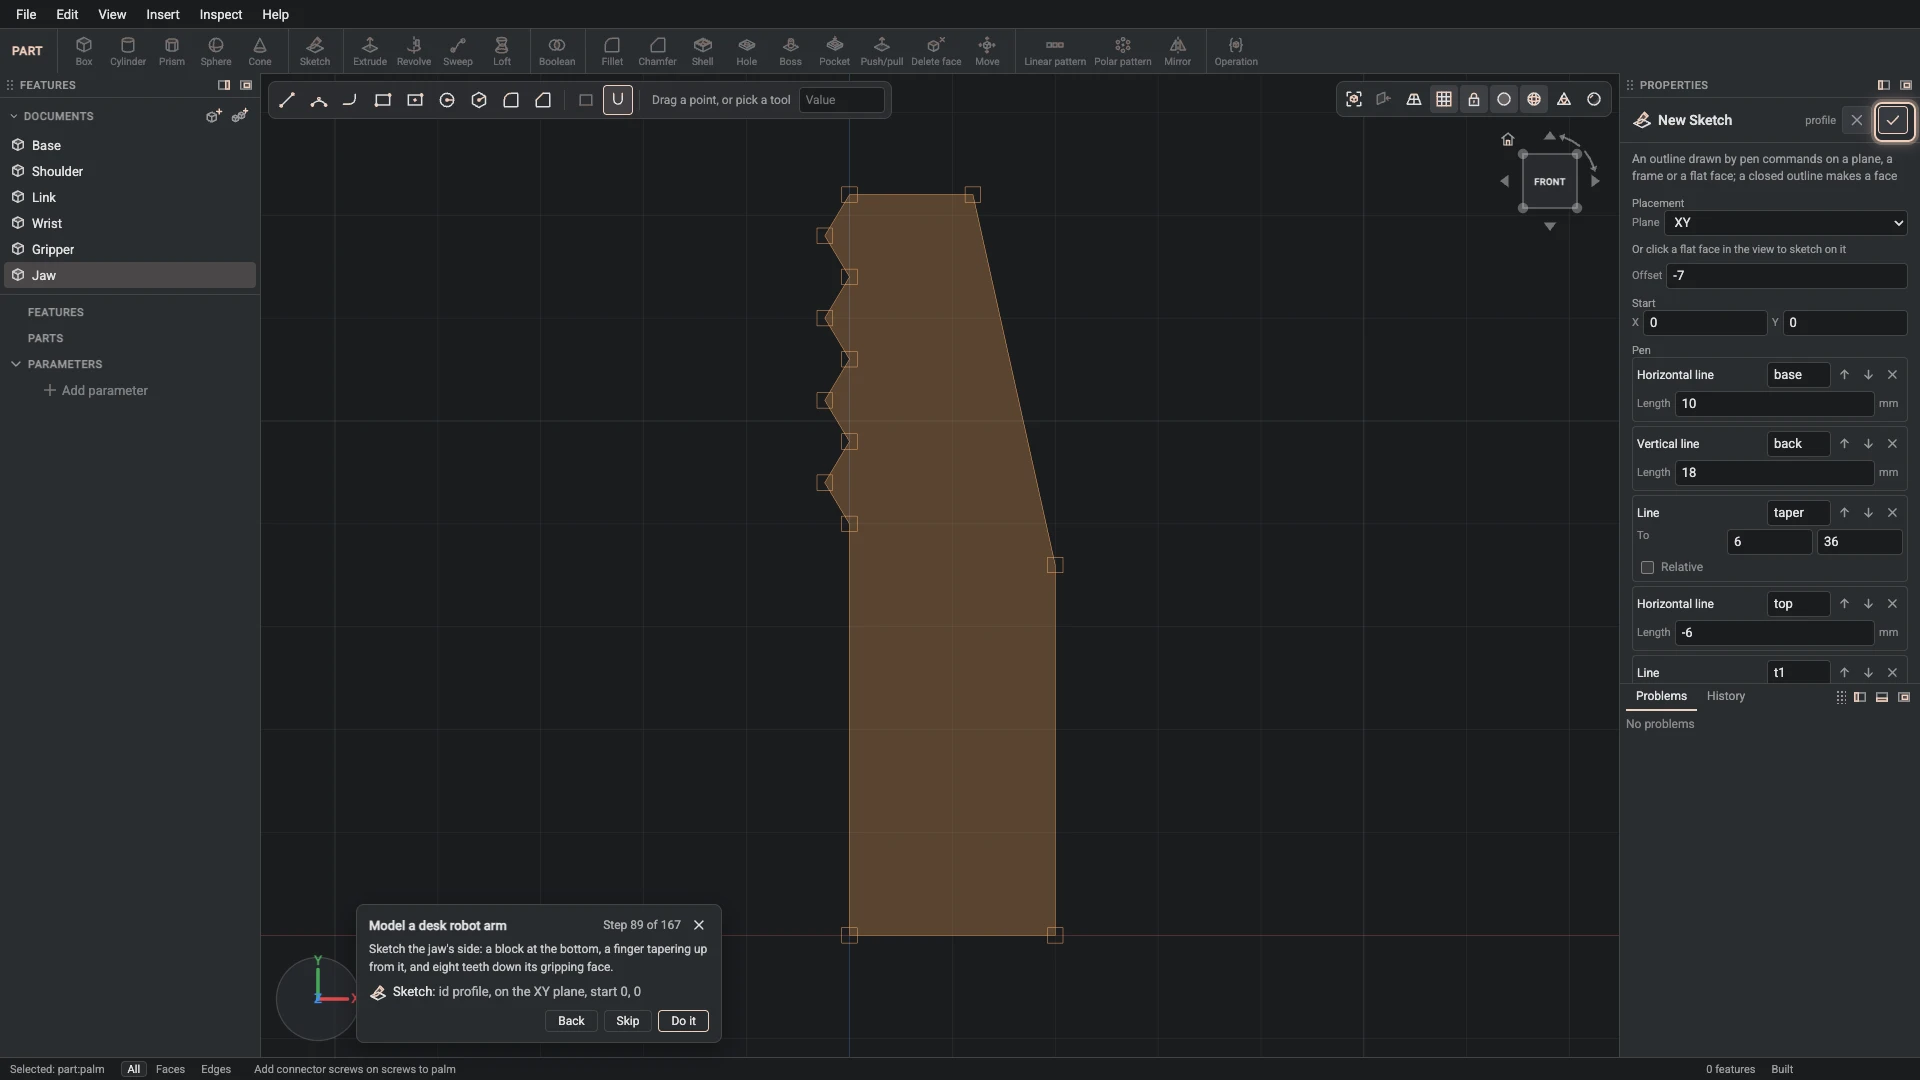Select the polygon sketch tool

[x=479, y=100]
